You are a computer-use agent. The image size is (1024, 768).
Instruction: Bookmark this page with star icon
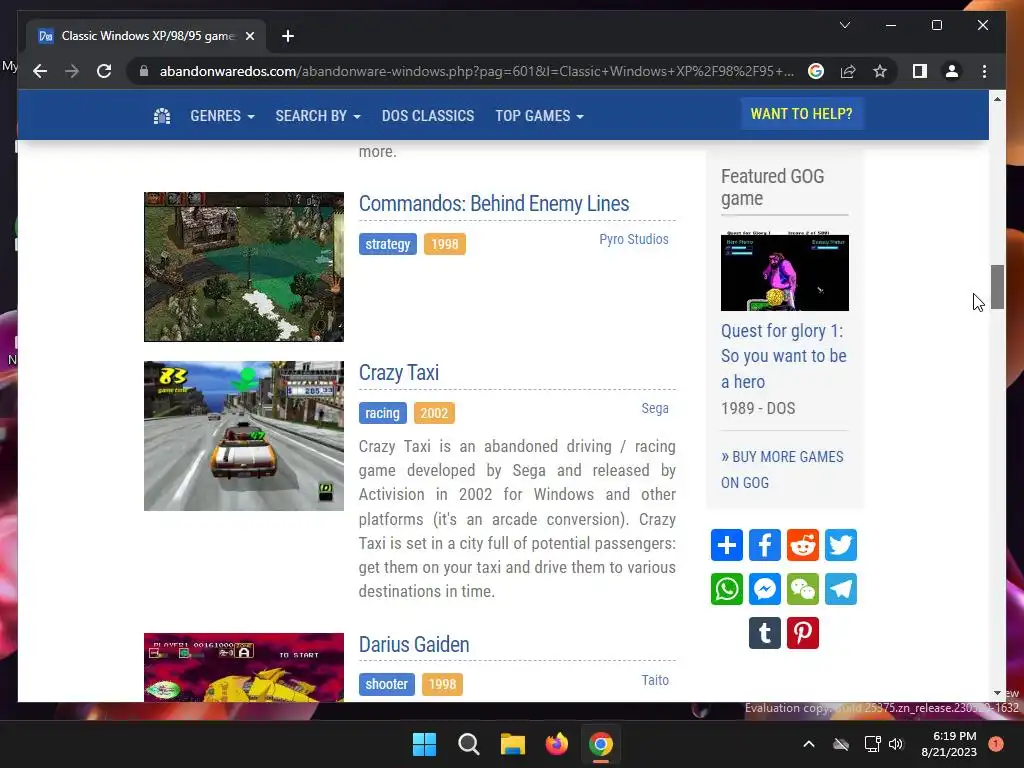[x=880, y=71]
